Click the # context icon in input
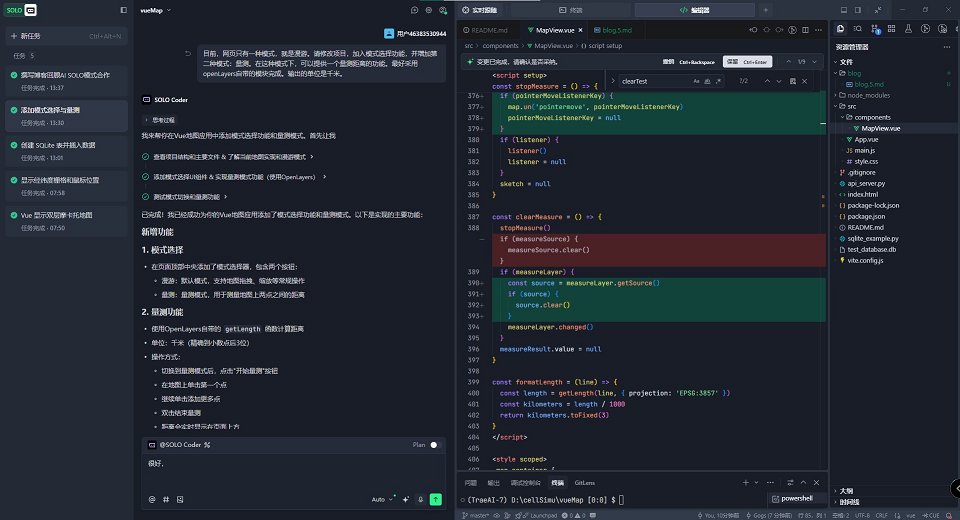Image resolution: width=960 pixels, height=520 pixels. pos(166,499)
